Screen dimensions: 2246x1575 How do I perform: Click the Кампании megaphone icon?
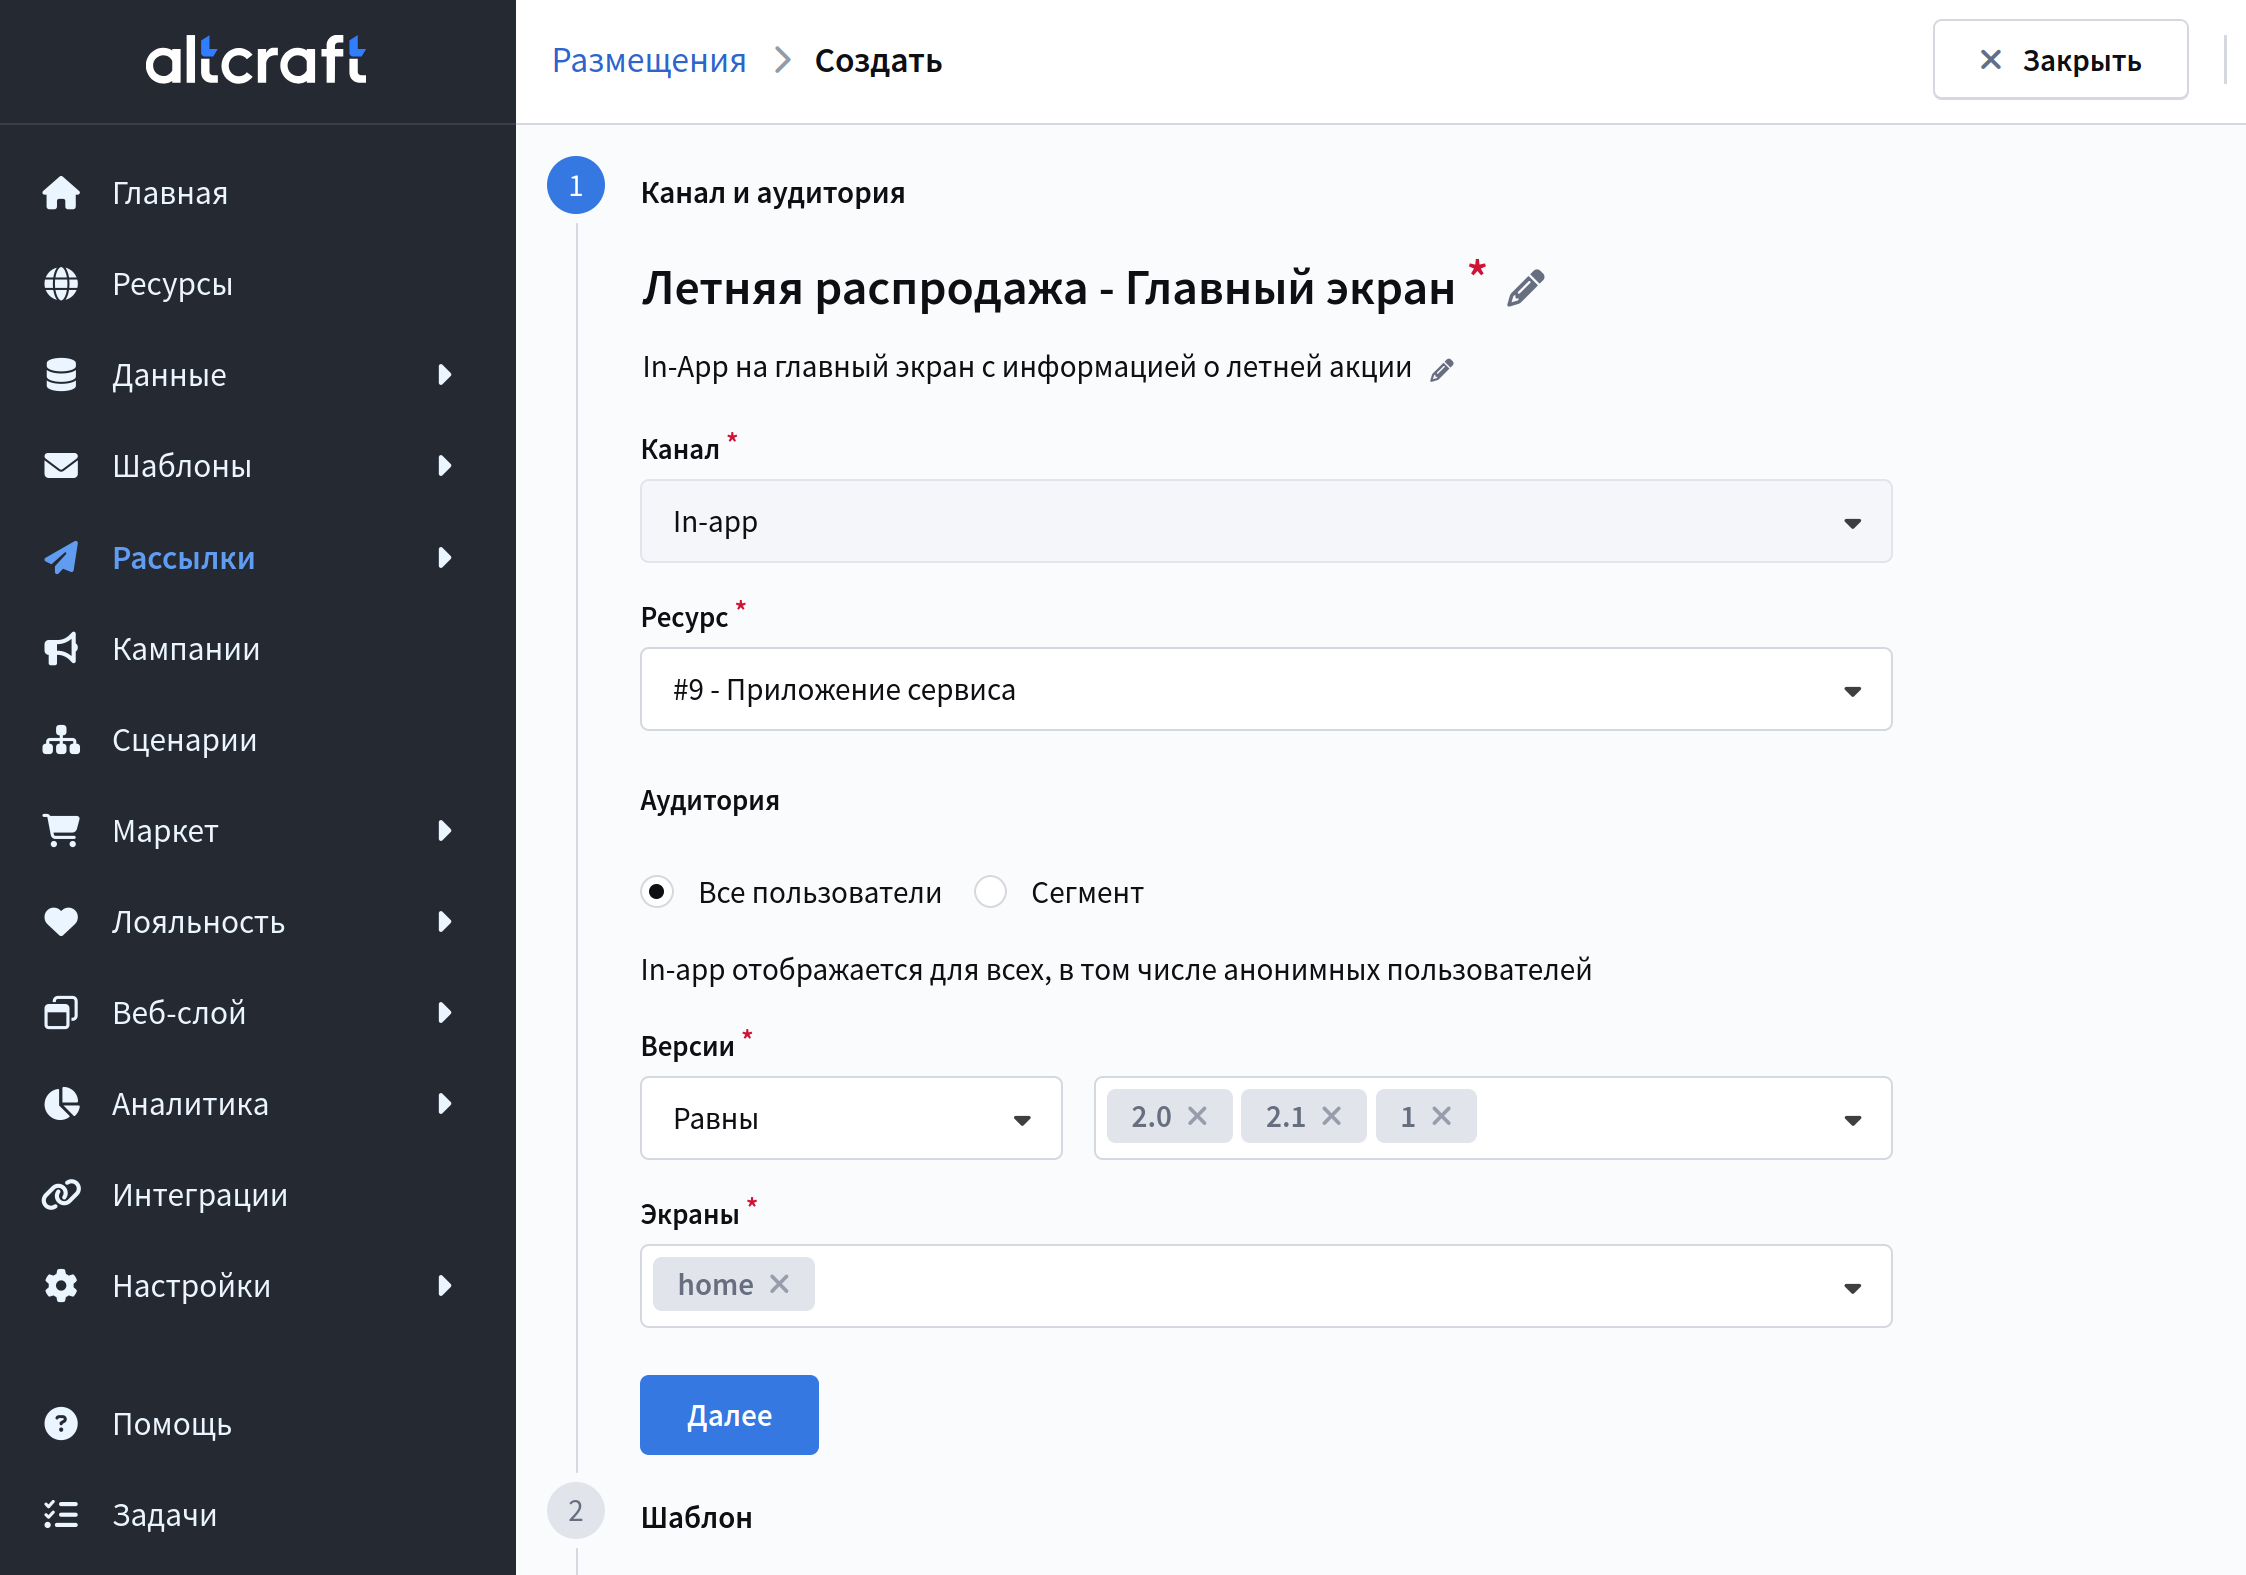[x=61, y=649]
